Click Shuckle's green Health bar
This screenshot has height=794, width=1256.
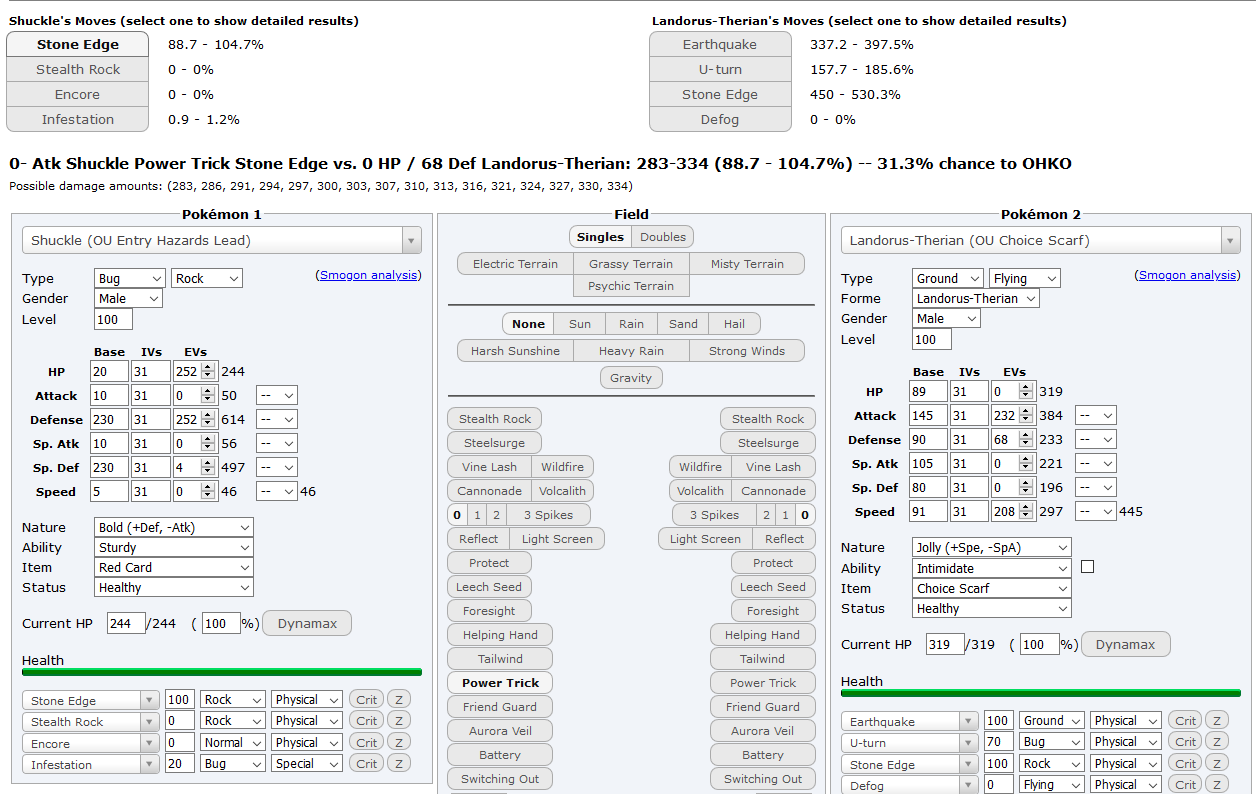[222, 673]
